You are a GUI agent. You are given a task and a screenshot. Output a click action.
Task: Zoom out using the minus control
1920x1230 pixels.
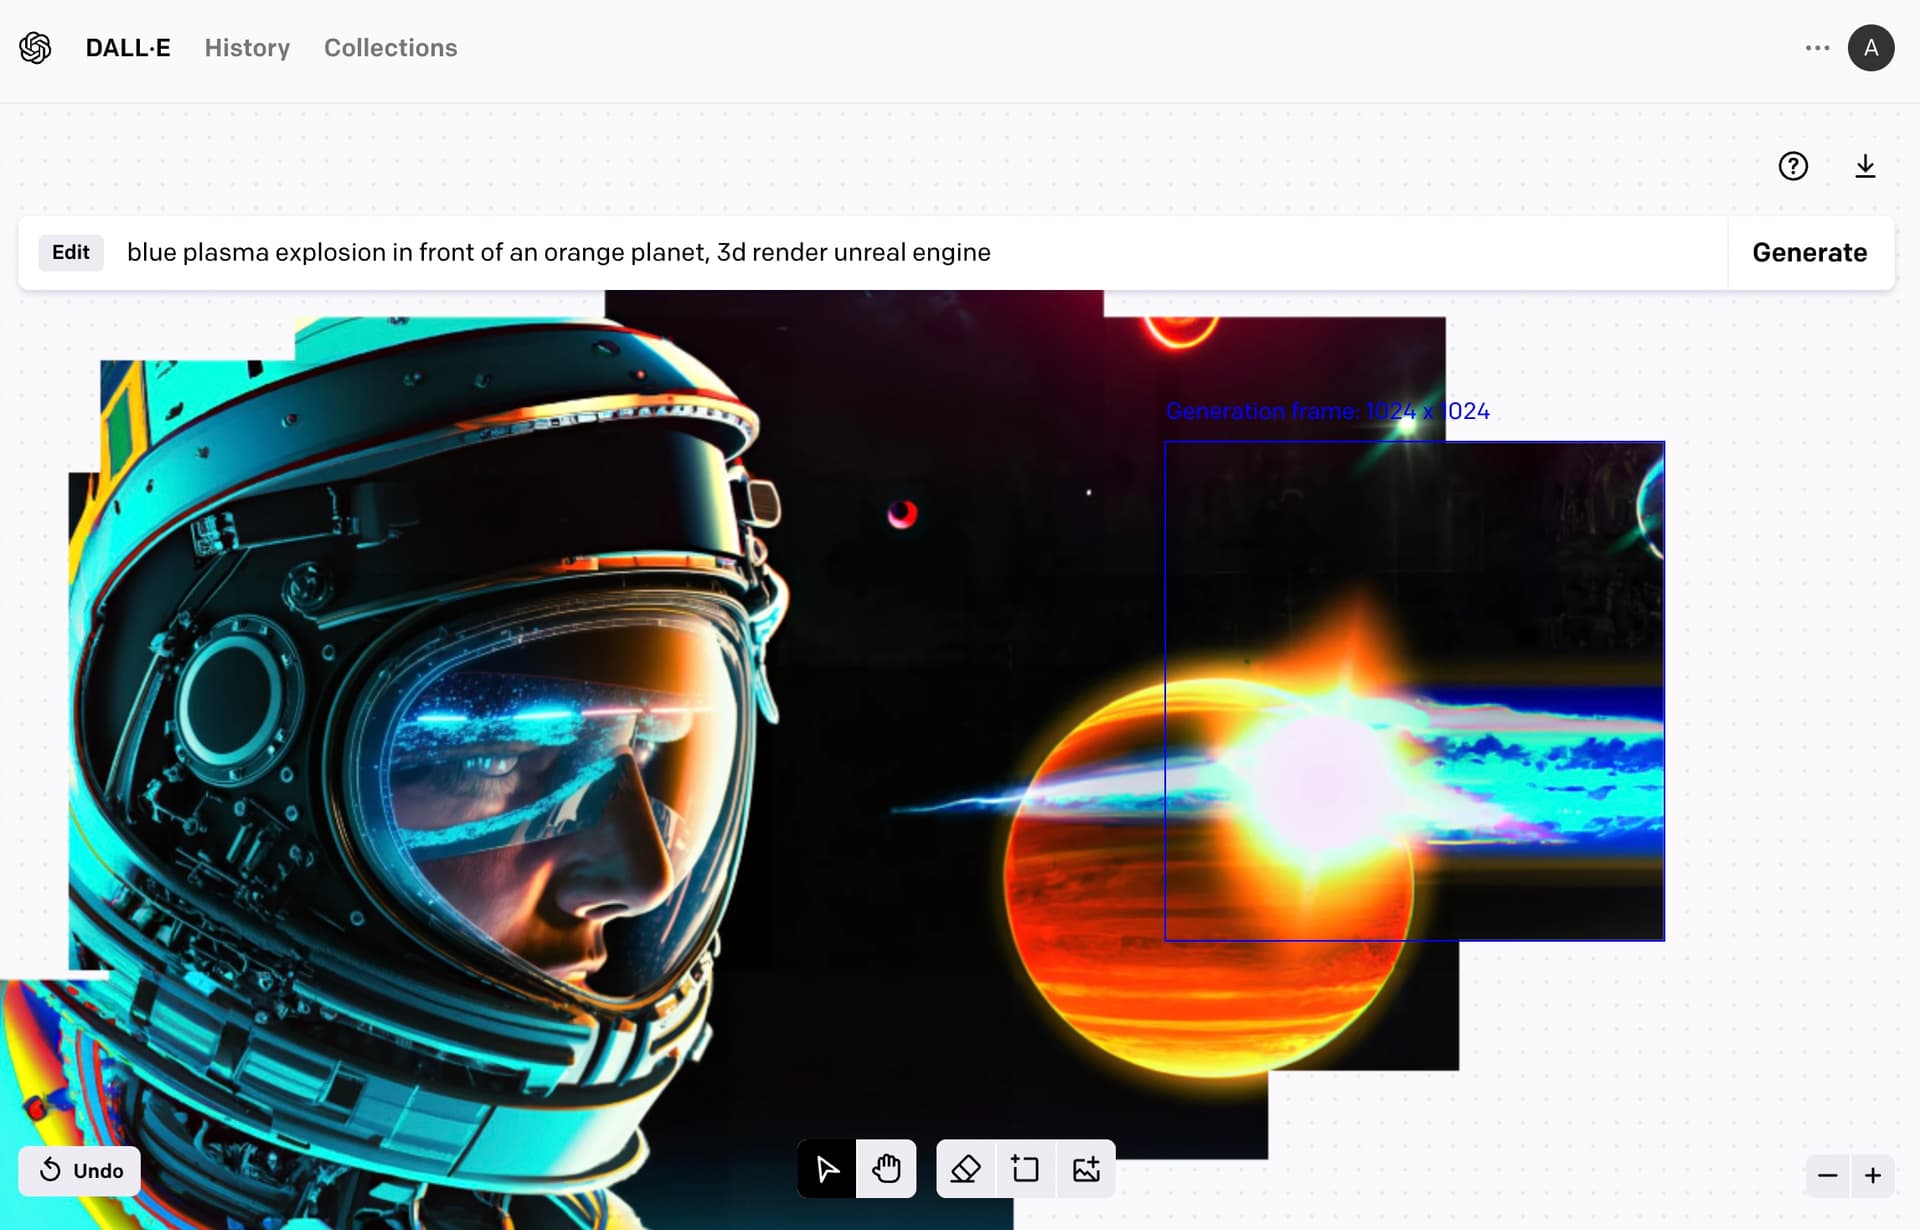(1828, 1176)
